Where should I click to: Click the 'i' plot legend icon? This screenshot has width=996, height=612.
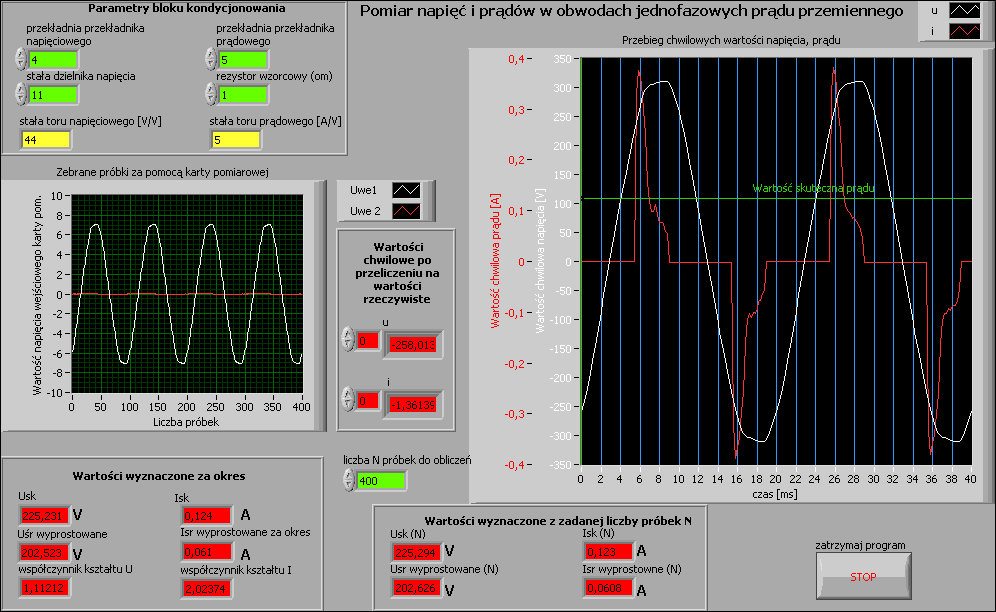tap(965, 31)
